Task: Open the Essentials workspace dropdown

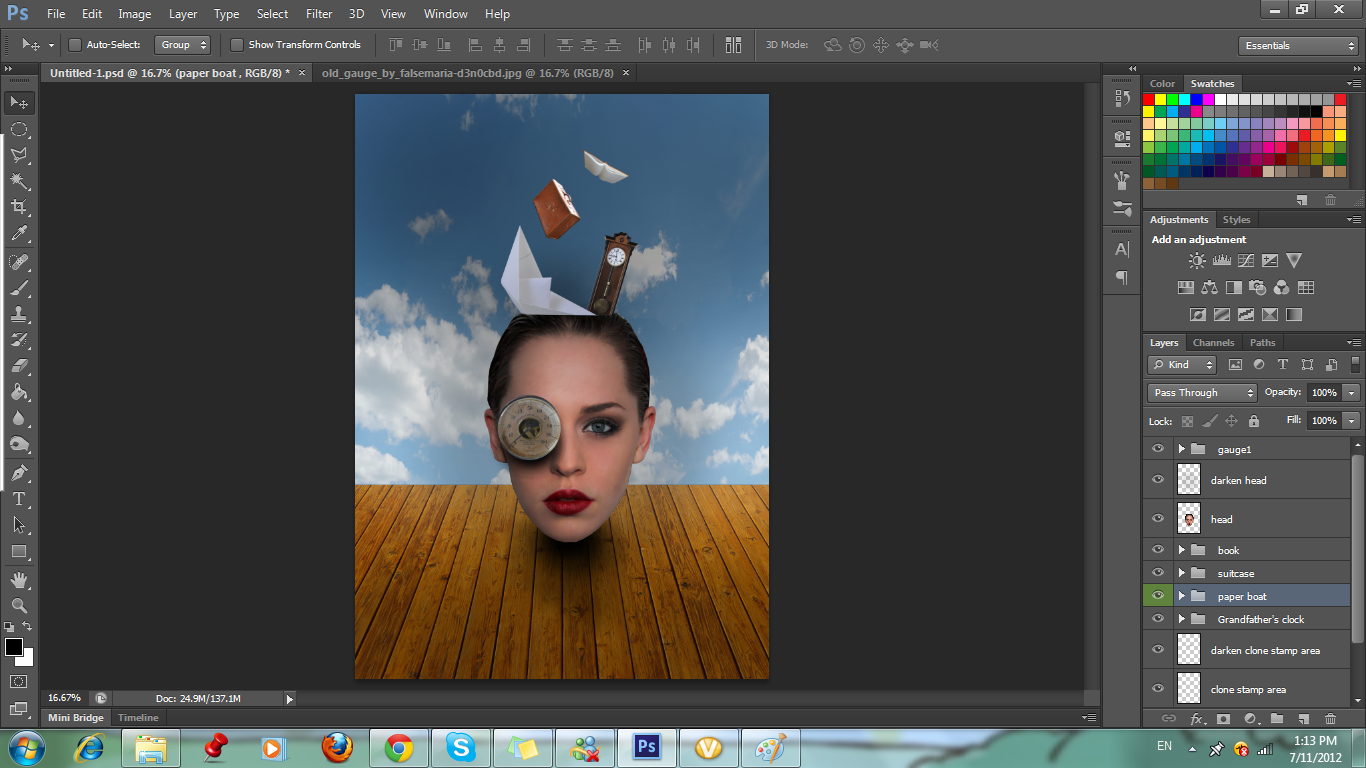Action: (1298, 46)
